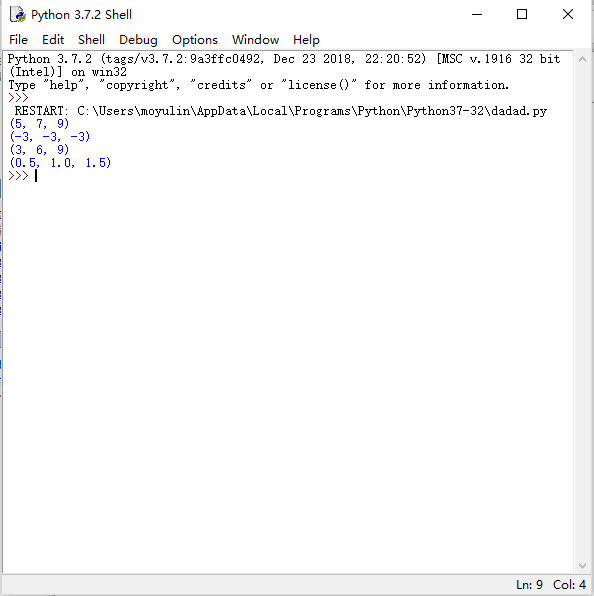
Task: Open the Help menu
Action: [x=306, y=40]
